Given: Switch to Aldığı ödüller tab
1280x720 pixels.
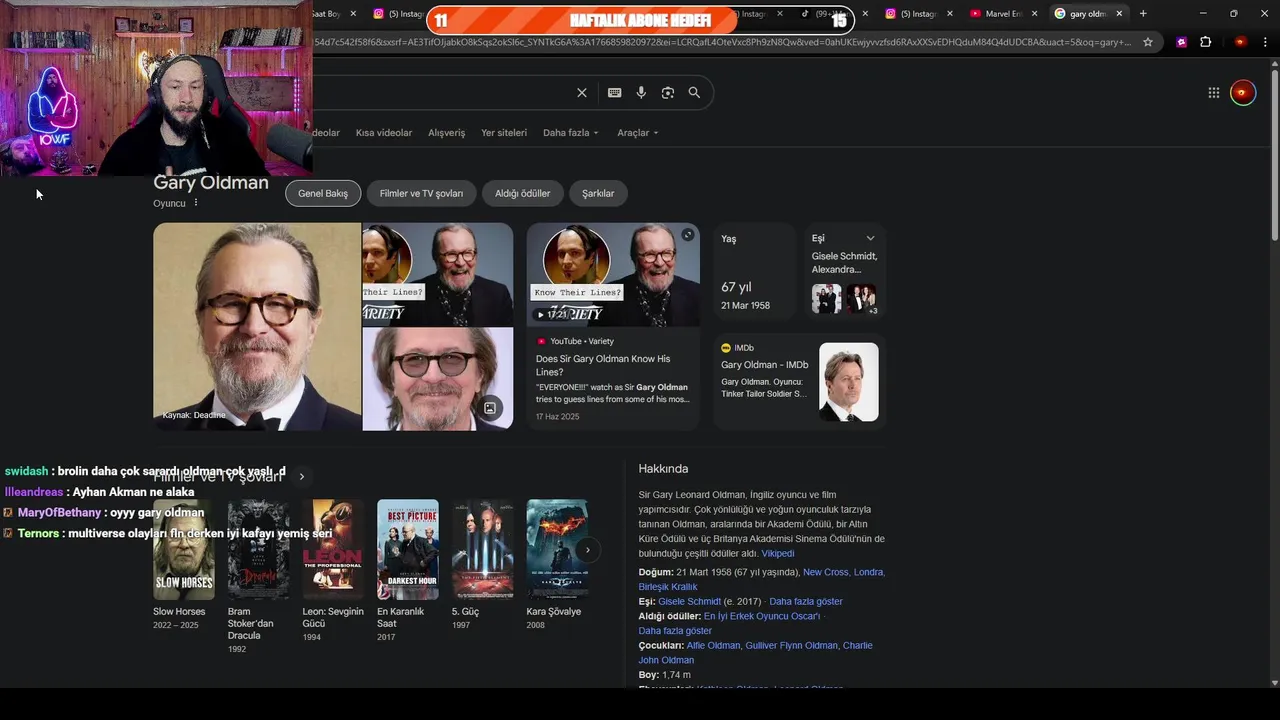Looking at the screenshot, I should click(523, 193).
